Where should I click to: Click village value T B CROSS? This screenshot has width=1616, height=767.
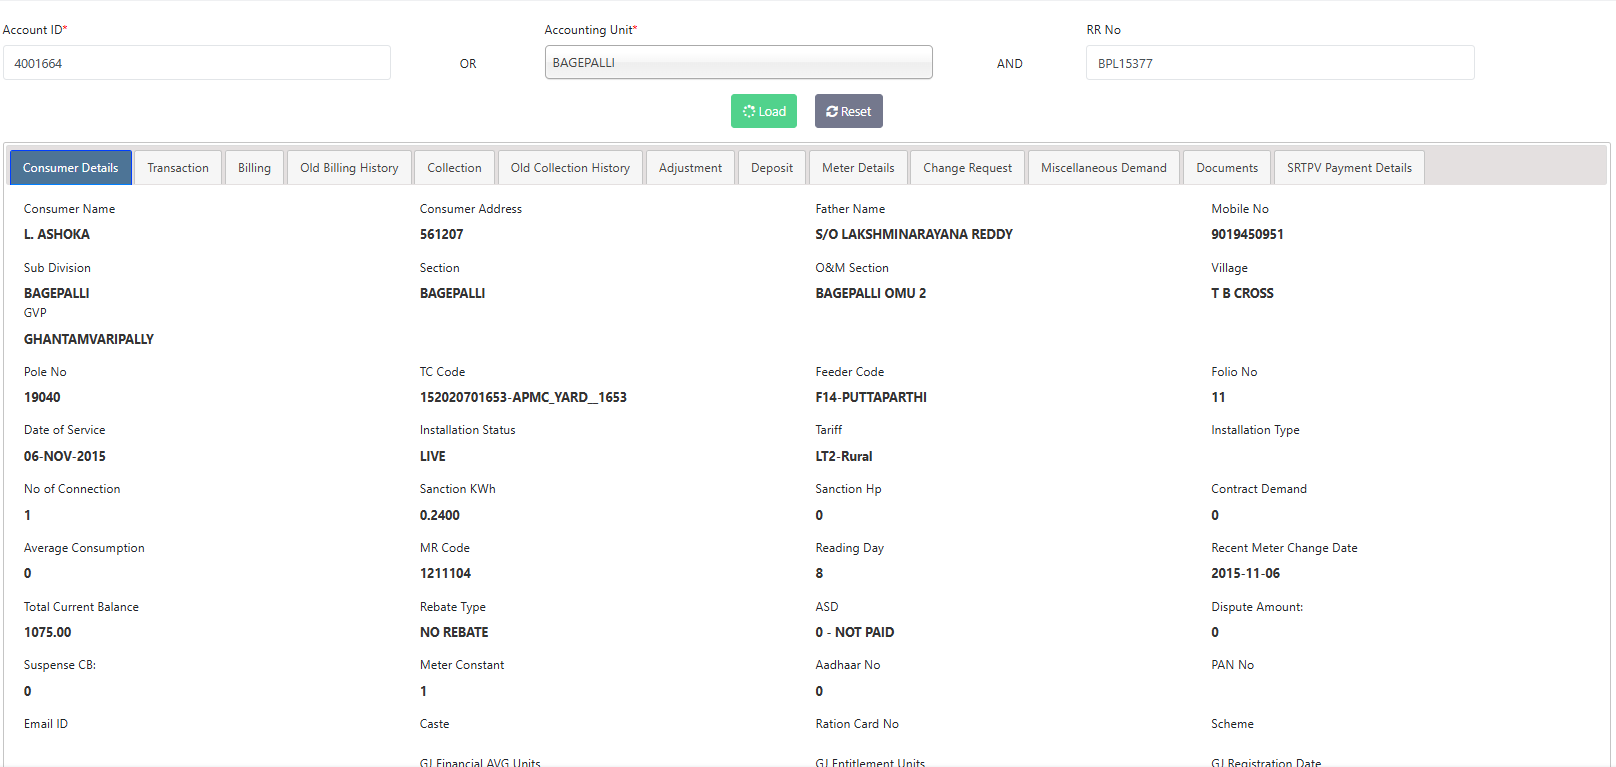[x=1242, y=293]
